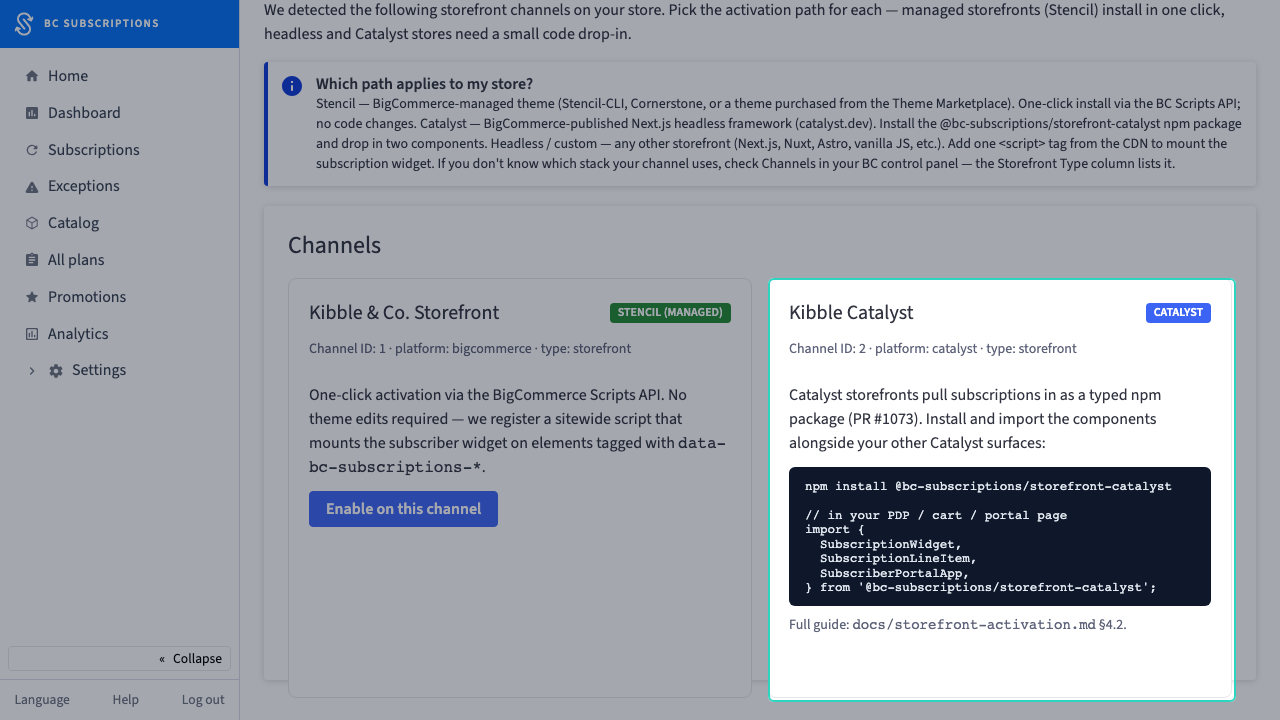Viewport: 1280px width, 720px height.
Task: Click the Settings gear icon
Action: 56,370
